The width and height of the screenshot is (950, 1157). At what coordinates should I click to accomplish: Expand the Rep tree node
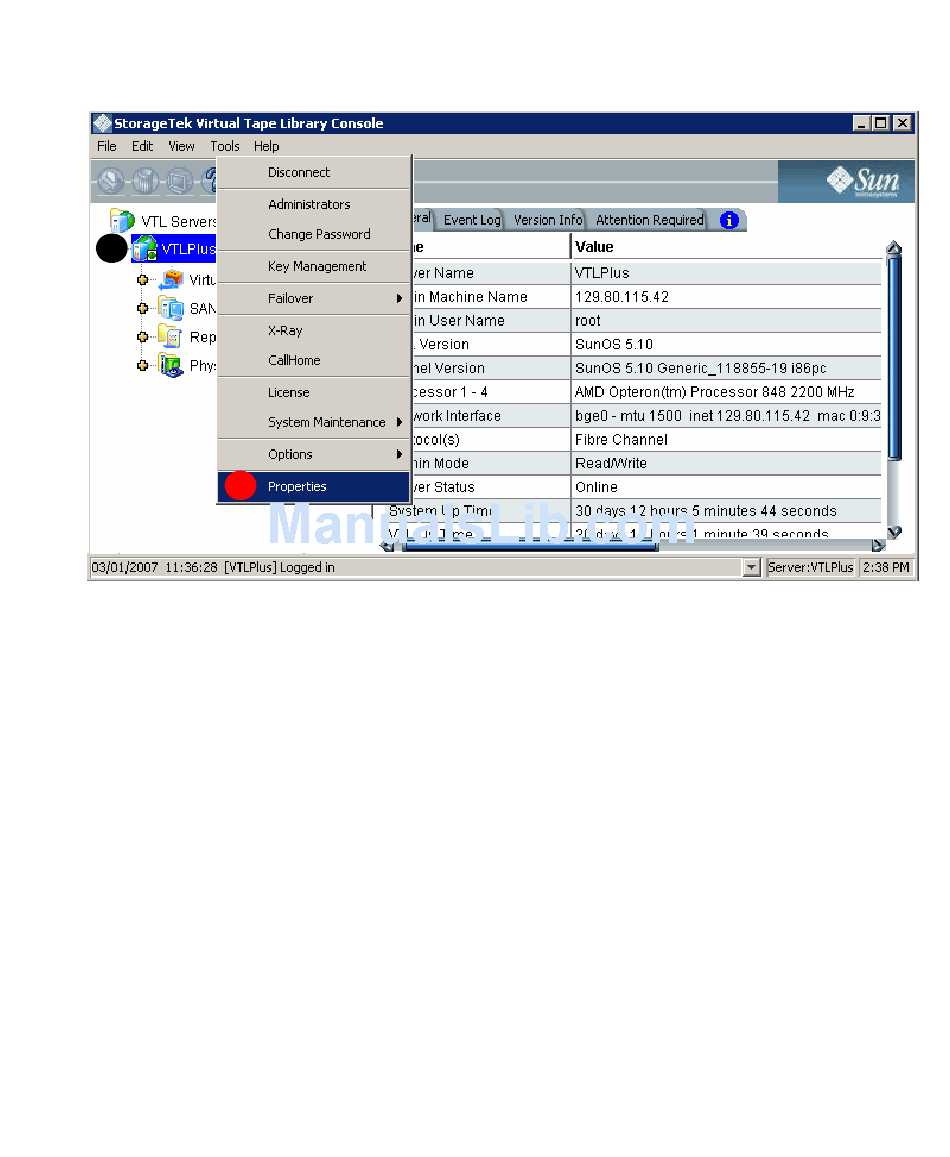pyautogui.click(x=142, y=336)
